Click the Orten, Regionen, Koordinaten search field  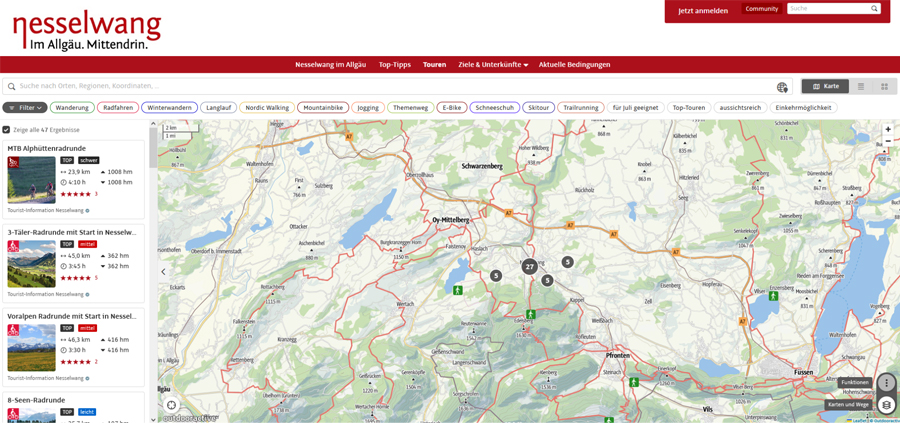(x=397, y=86)
